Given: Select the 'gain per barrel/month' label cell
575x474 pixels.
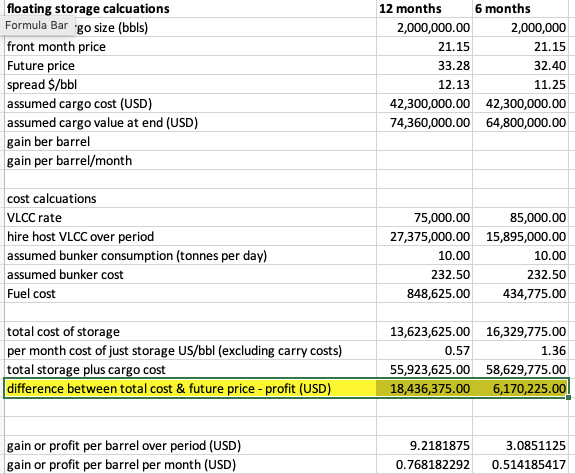Looking at the screenshot, I should coord(190,161).
